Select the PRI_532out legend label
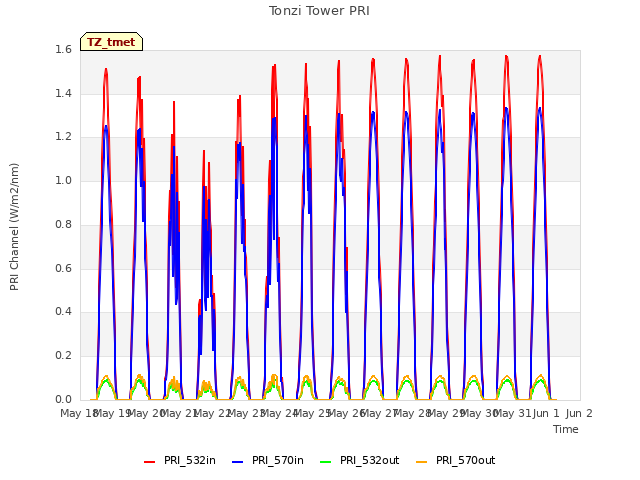This screenshot has width=640, height=480. point(370,460)
